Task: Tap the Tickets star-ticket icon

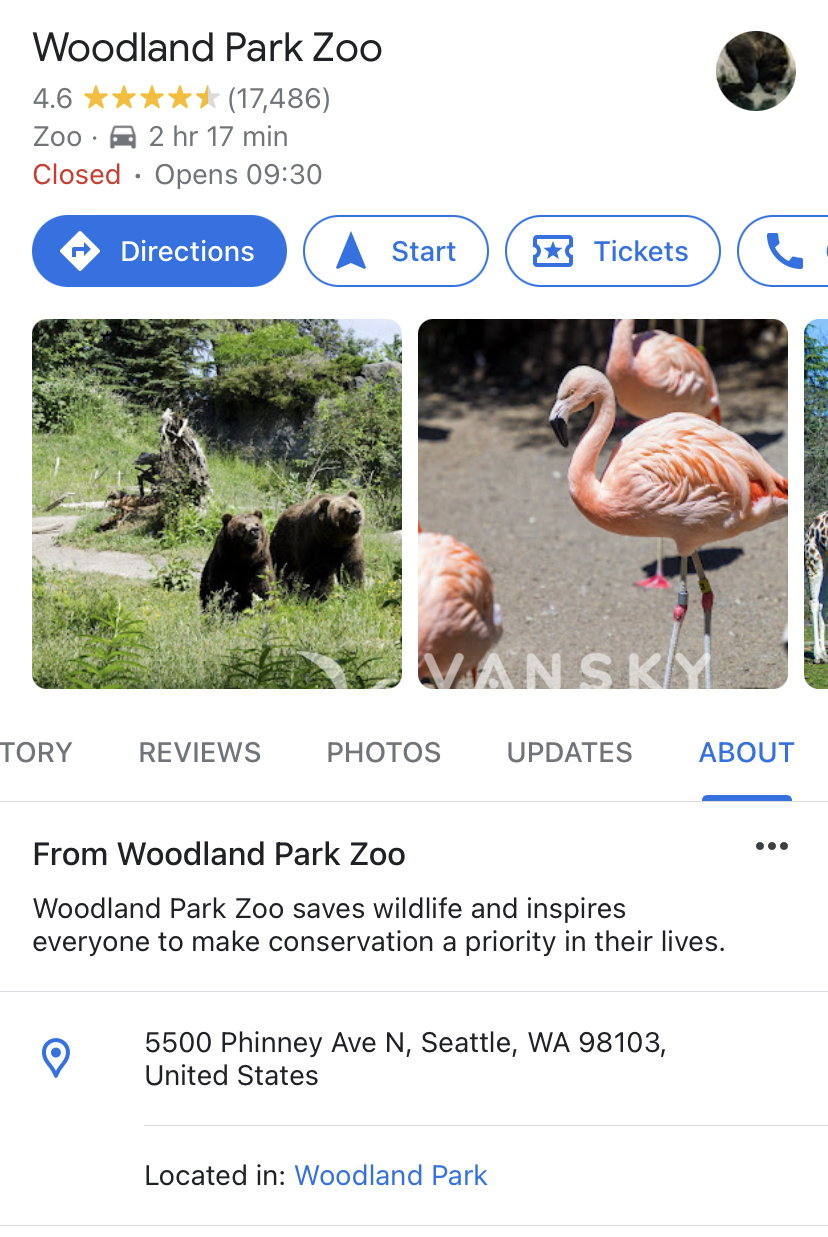Action: coord(553,251)
